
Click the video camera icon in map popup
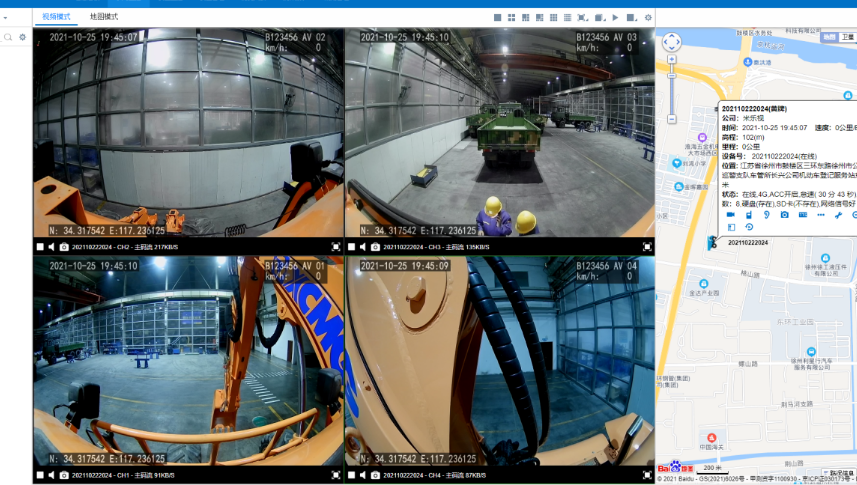tap(730, 215)
